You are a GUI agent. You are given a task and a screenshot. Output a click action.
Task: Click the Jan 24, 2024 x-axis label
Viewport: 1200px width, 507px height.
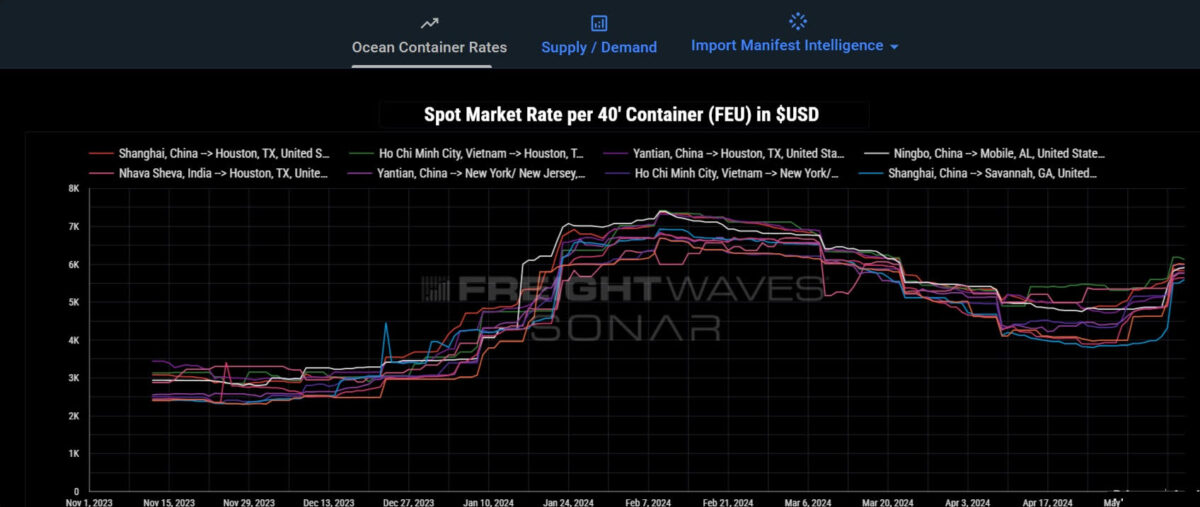point(567,502)
